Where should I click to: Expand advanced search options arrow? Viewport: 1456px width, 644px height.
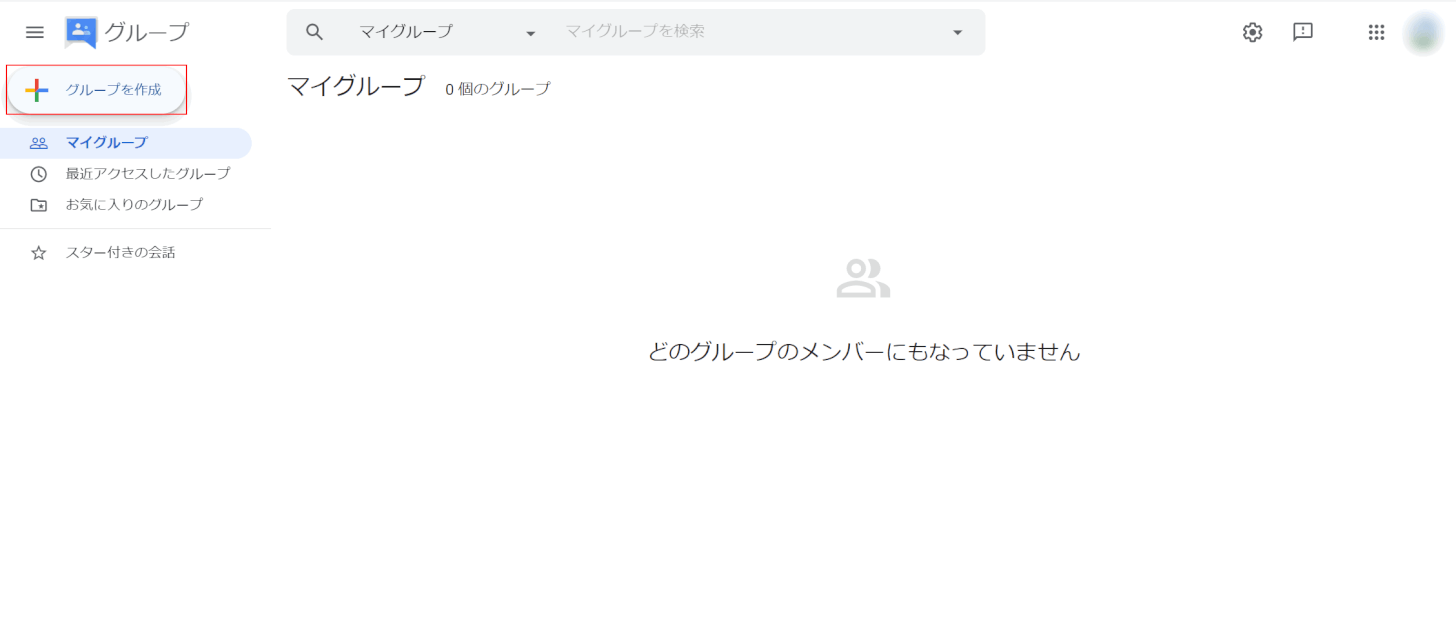coord(957,33)
